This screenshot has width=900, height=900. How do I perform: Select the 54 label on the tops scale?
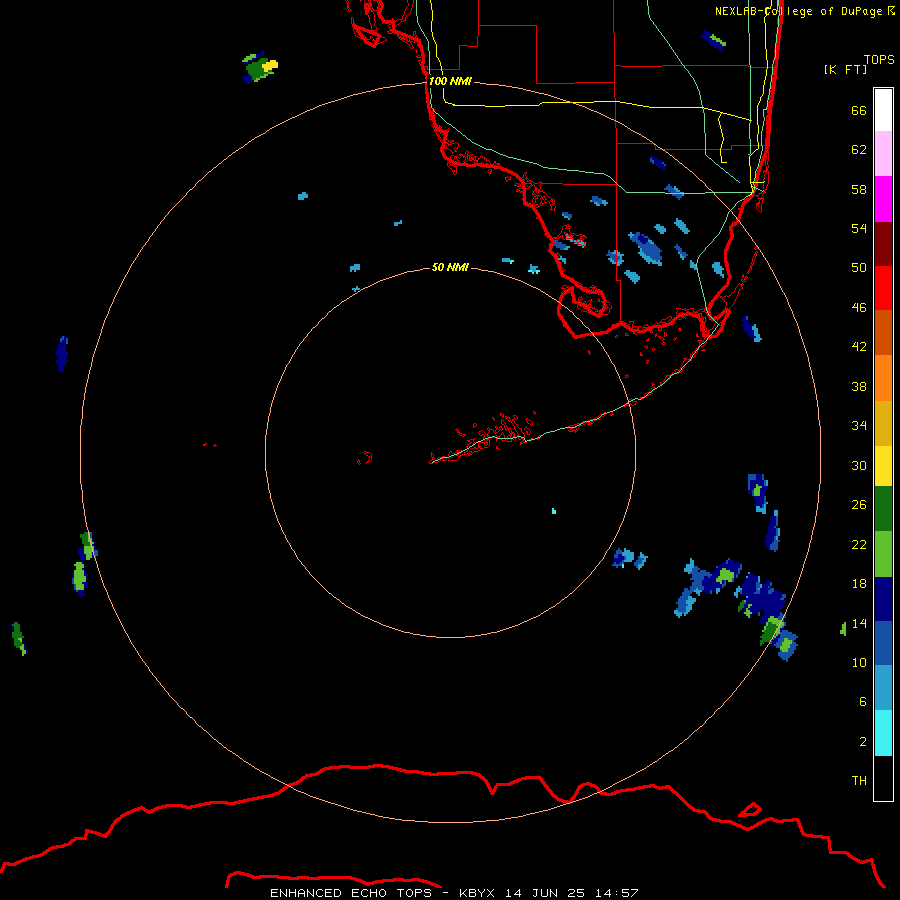859,228
